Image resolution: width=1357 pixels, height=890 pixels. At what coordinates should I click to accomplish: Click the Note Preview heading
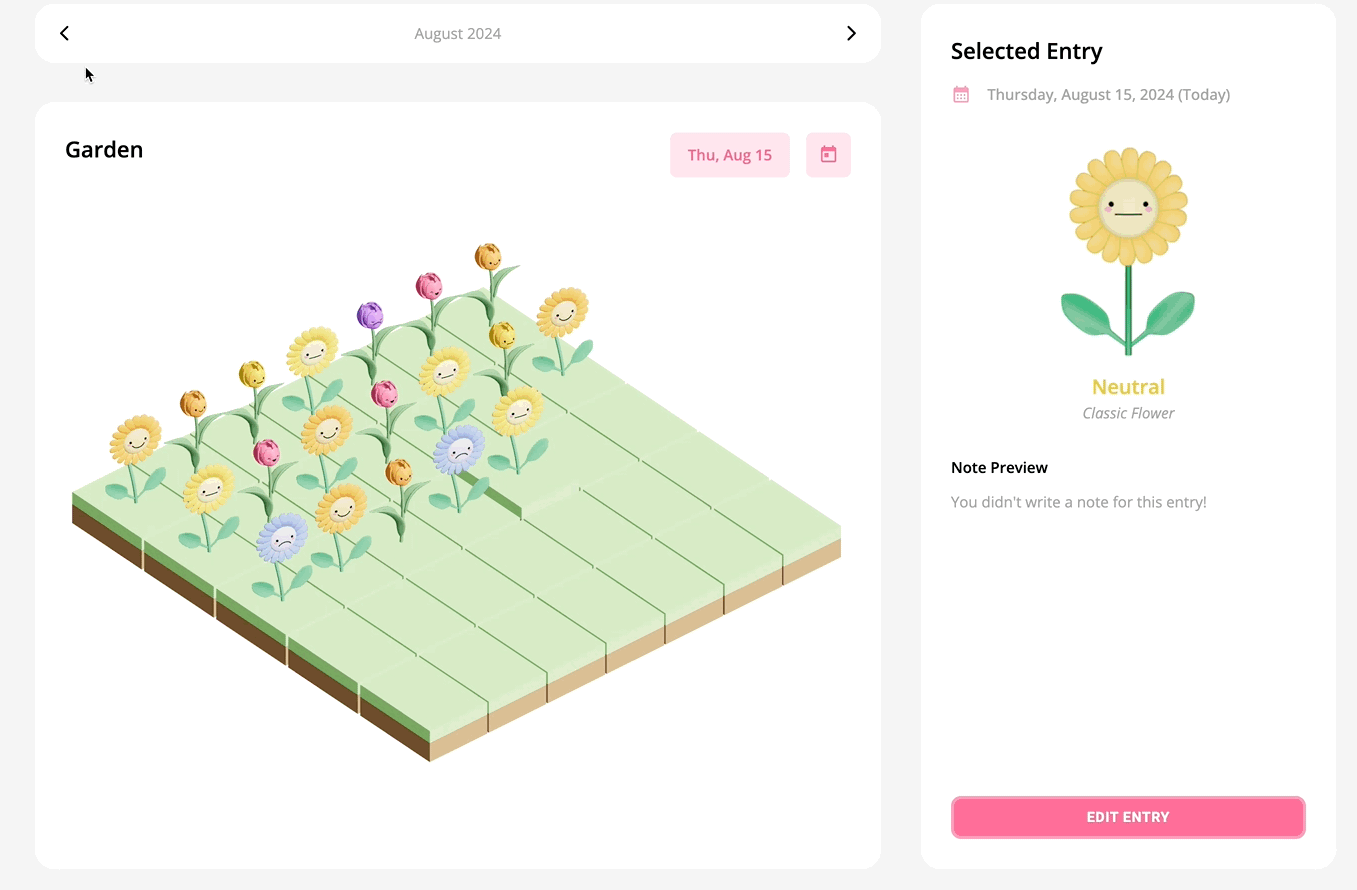click(x=999, y=468)
